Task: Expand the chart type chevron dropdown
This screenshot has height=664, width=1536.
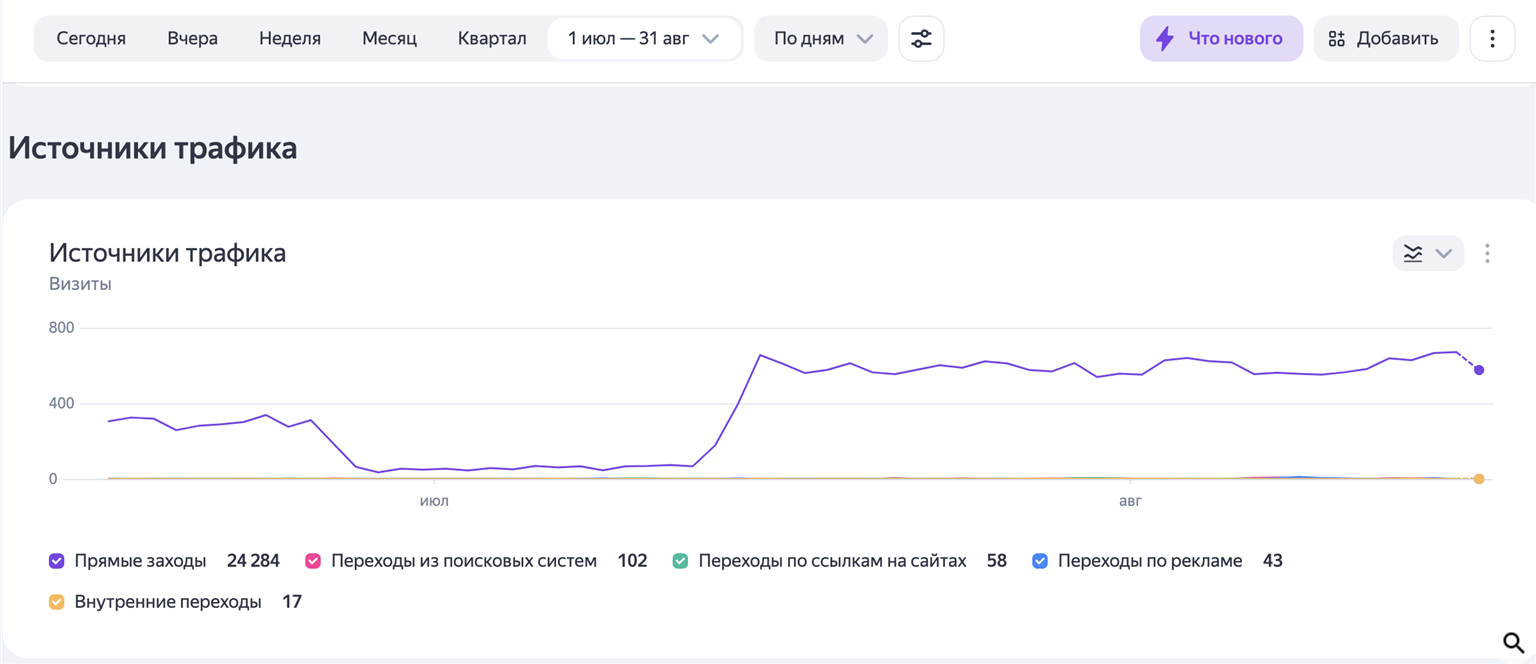Action: click(1443, 253)
